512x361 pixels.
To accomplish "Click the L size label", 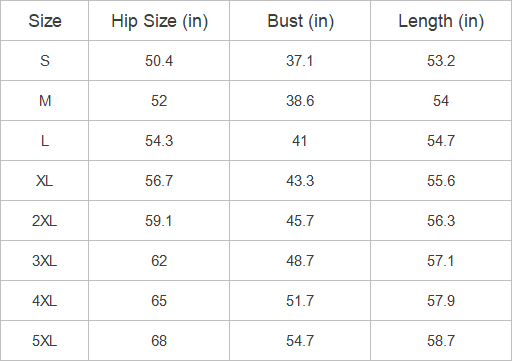I will click(45, 141).
